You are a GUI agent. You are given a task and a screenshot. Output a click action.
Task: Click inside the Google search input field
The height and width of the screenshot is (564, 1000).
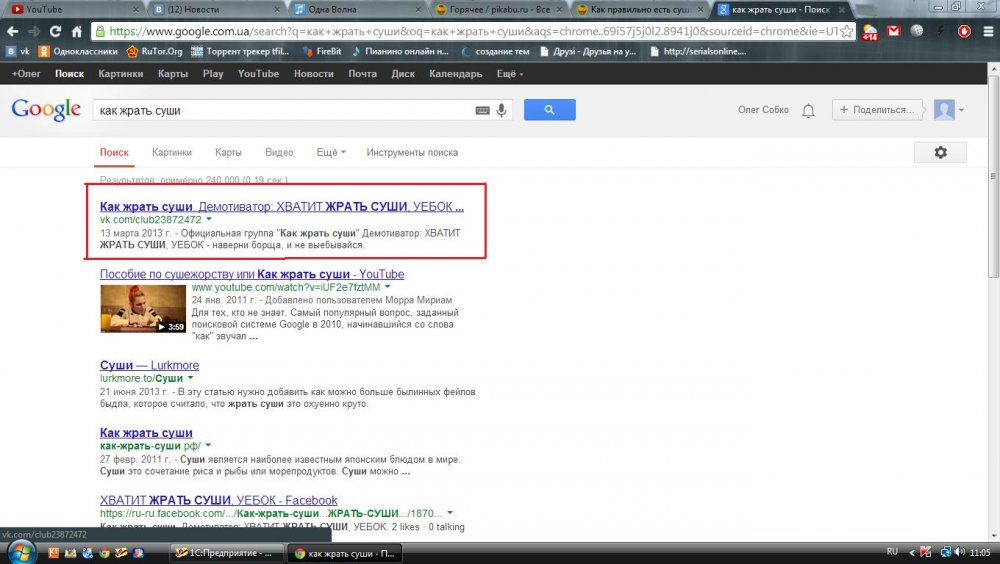pyautogui.click(x=280, y=110)
